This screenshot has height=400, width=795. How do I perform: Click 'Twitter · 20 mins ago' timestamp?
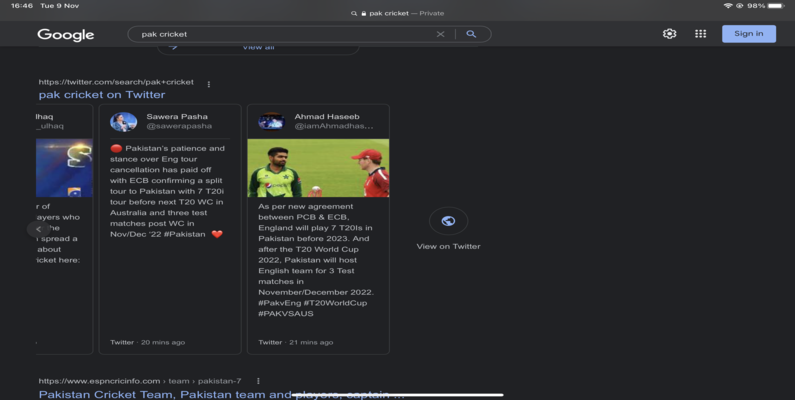(148, 342)
